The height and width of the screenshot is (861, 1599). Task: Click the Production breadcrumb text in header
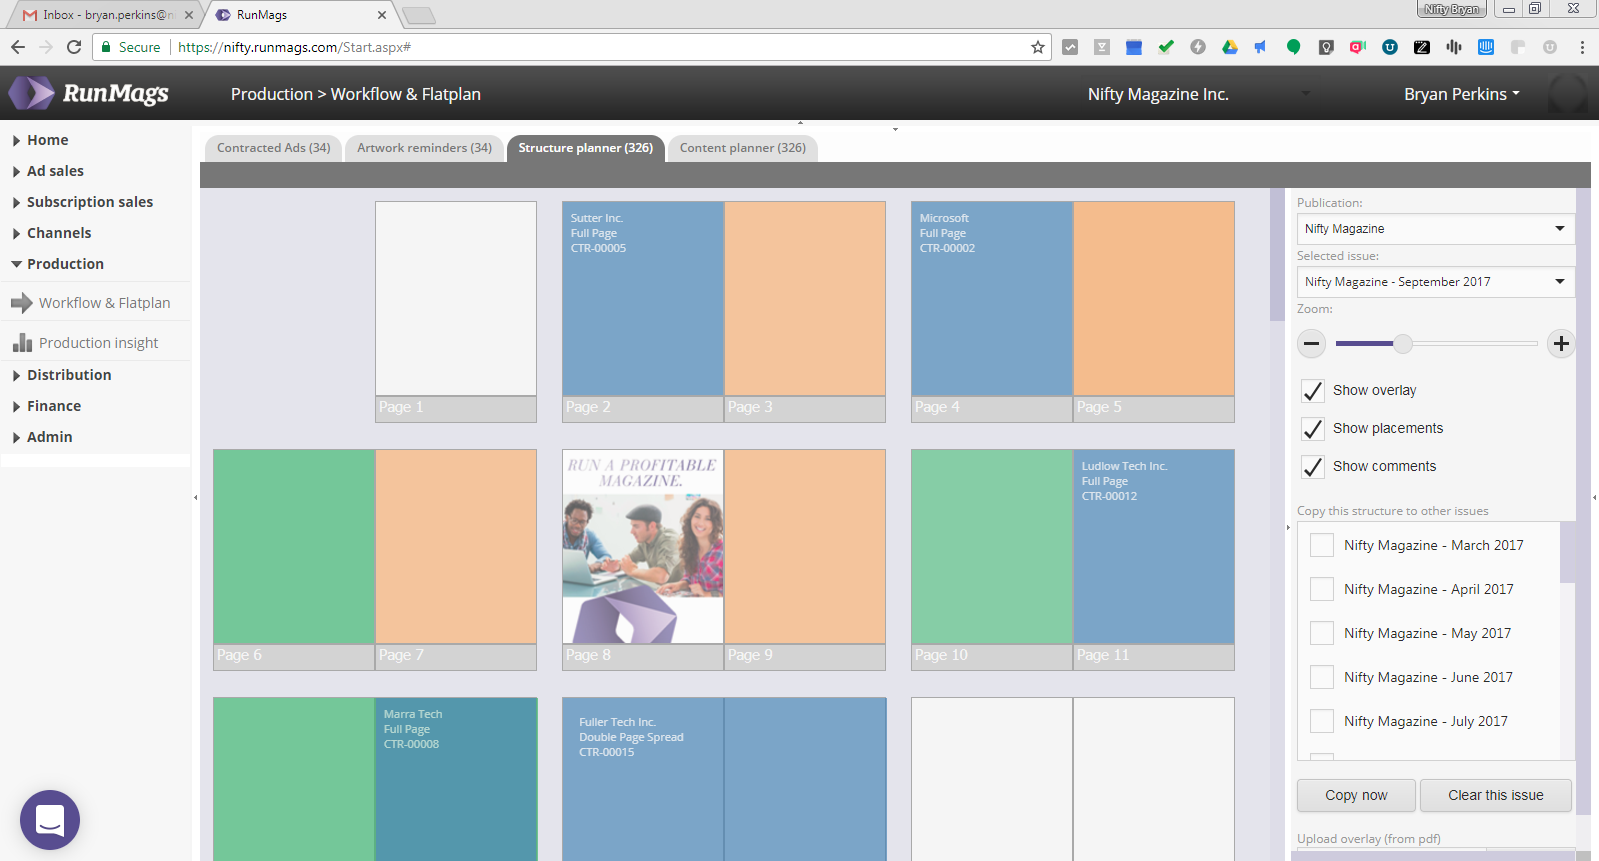pyautogui.click(x=272, y=94)
